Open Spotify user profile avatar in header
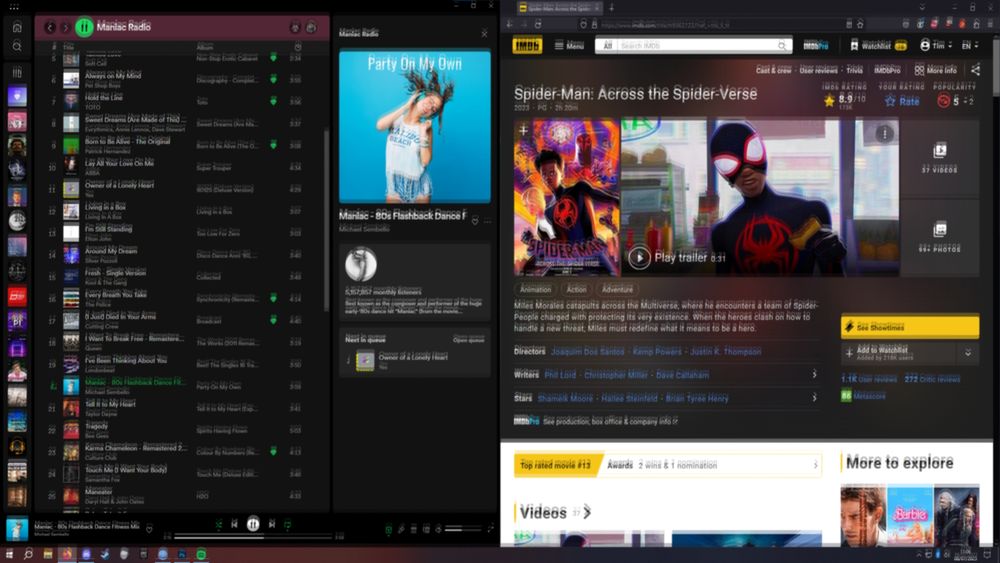1000x563 pixels. 311,27
